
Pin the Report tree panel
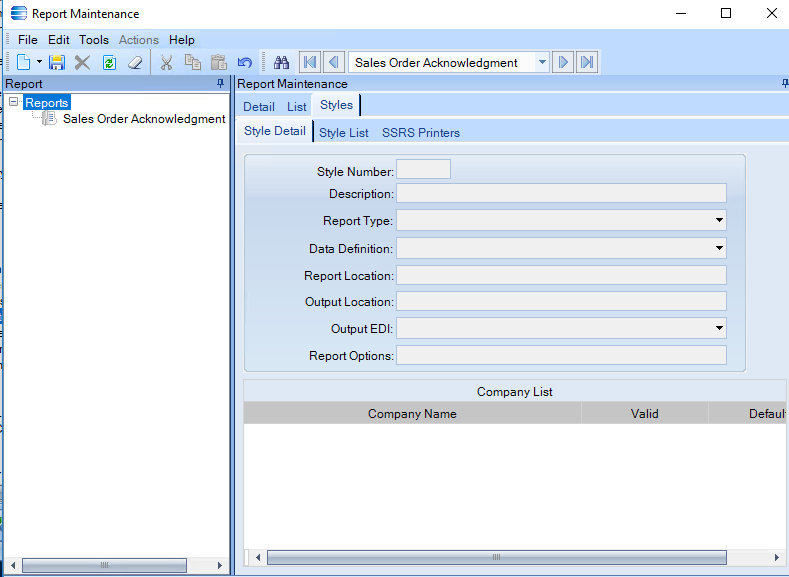tap(220, 84)
